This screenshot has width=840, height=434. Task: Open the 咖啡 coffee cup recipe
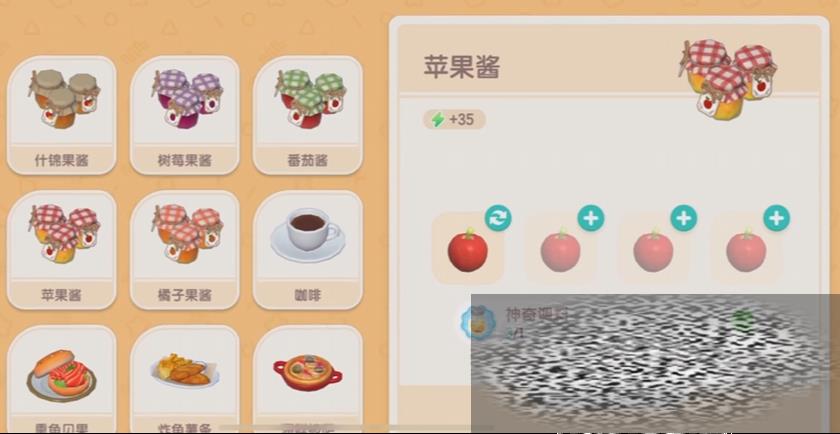[x=308, y=250]
